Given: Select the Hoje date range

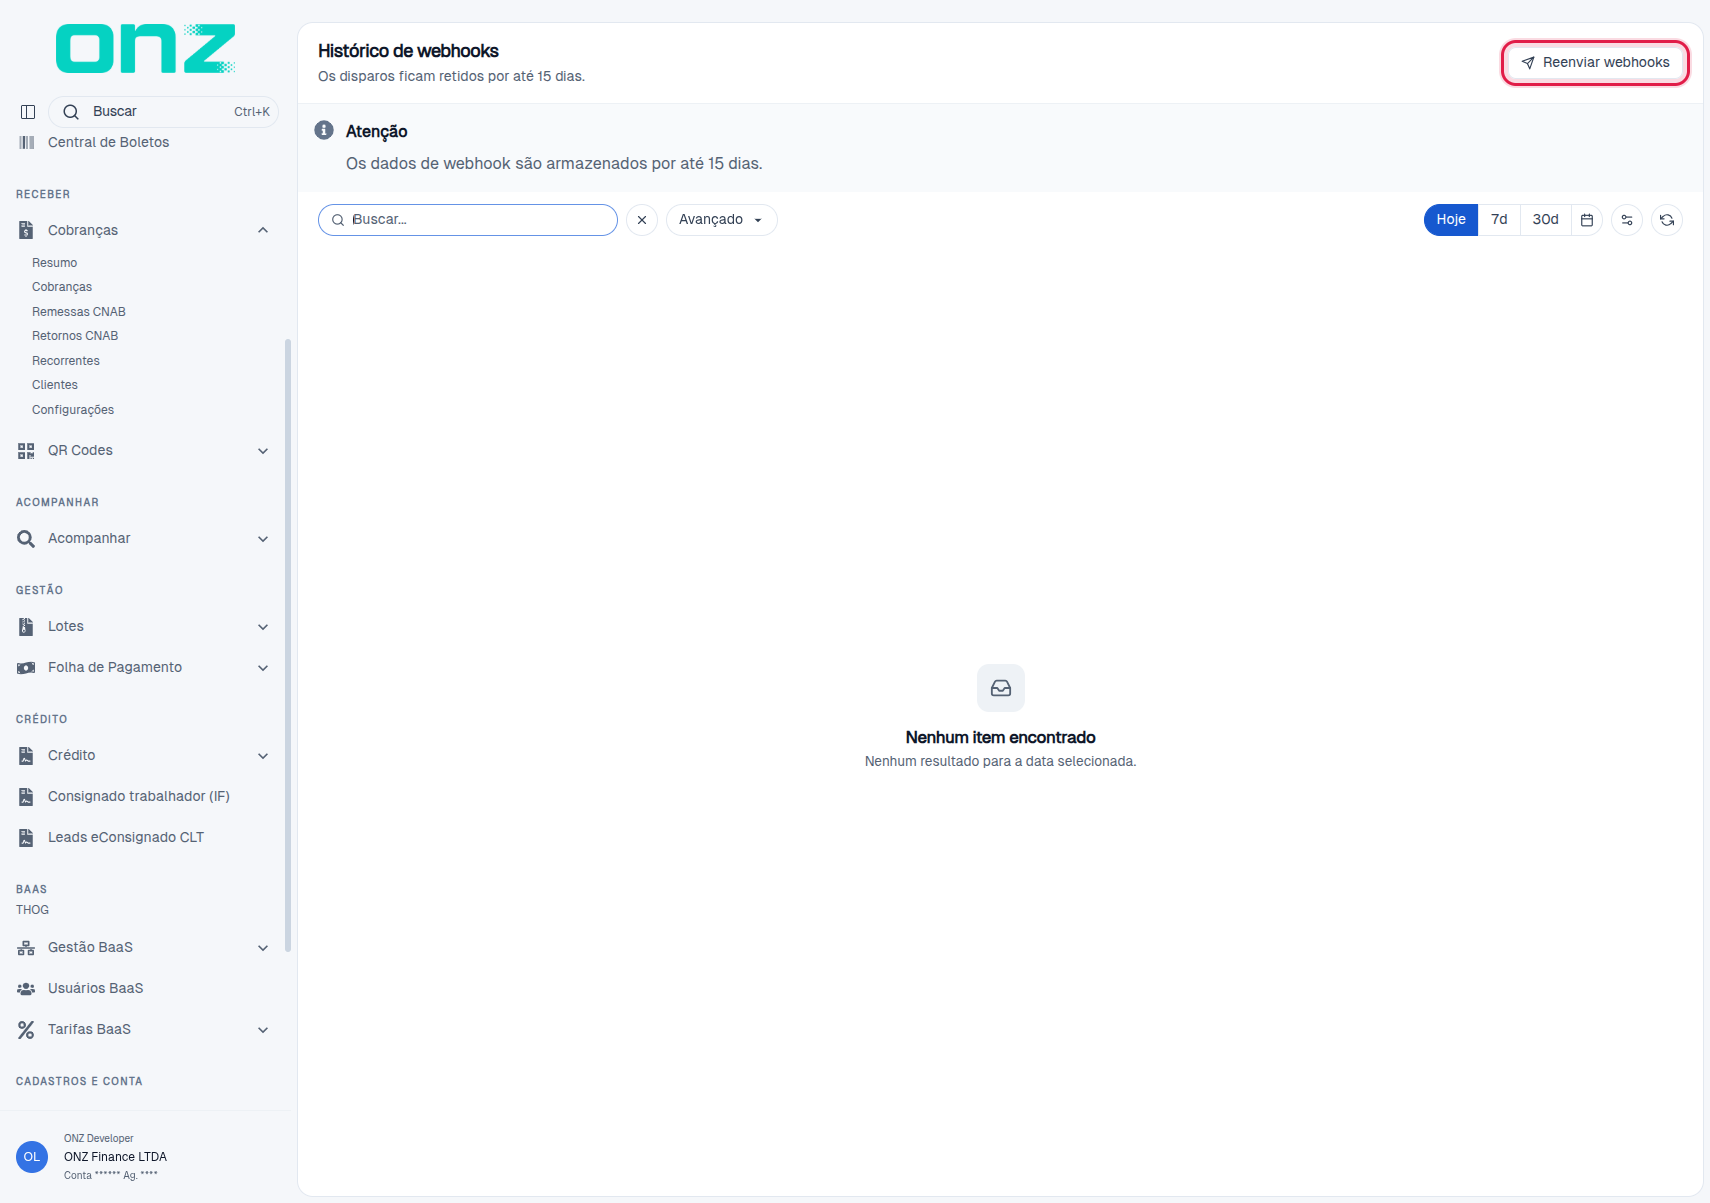Looking at the screenshot, I should coord(1451,220).
